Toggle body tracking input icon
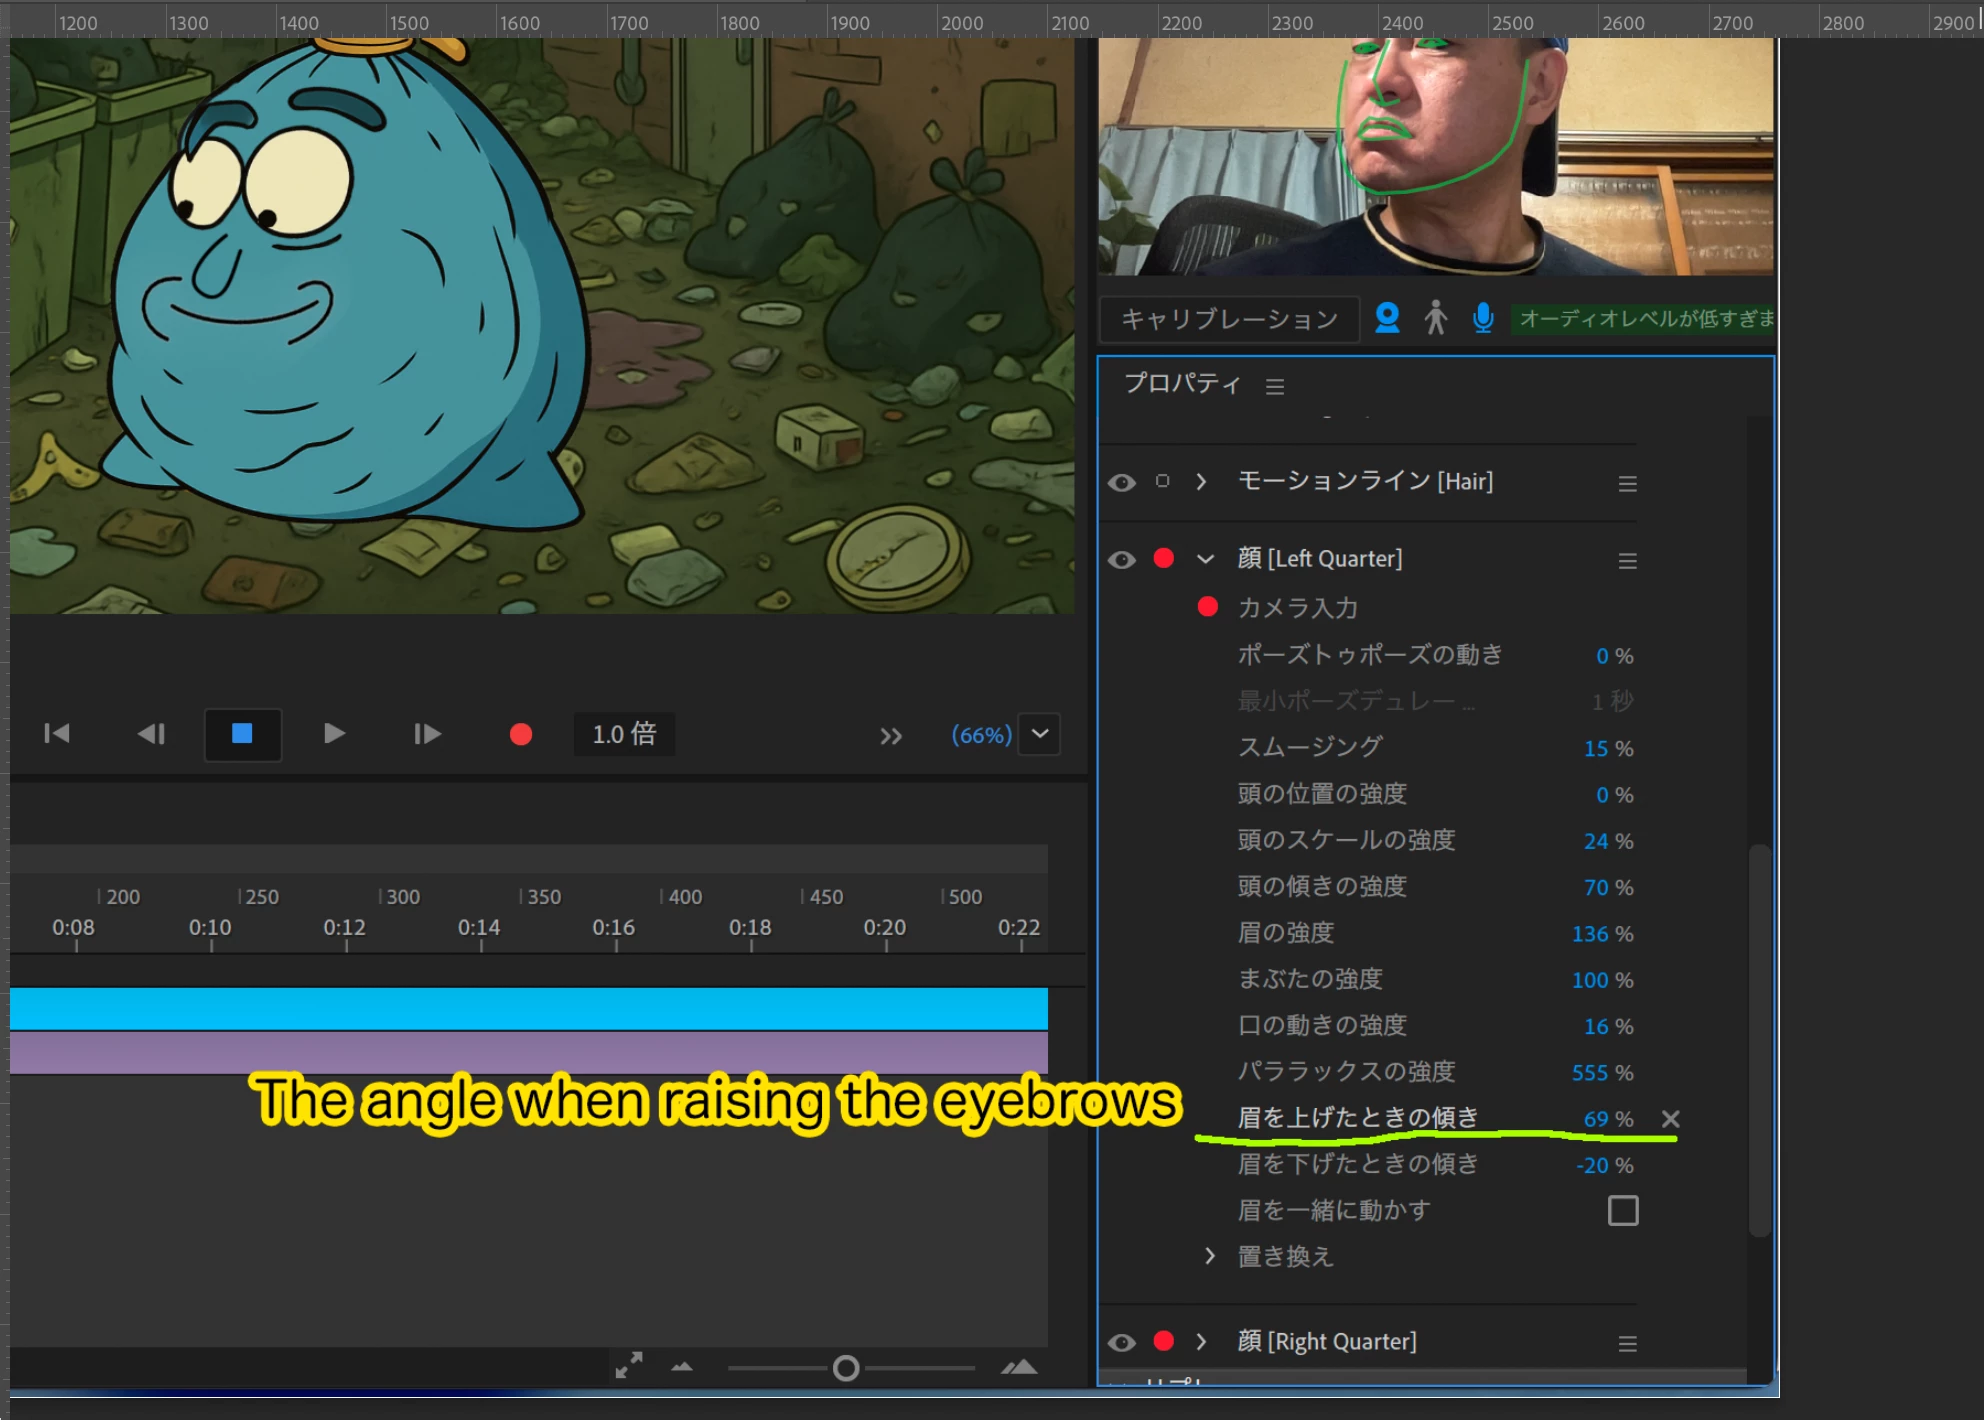1984x1420 pixels. tap(1436, 318)
